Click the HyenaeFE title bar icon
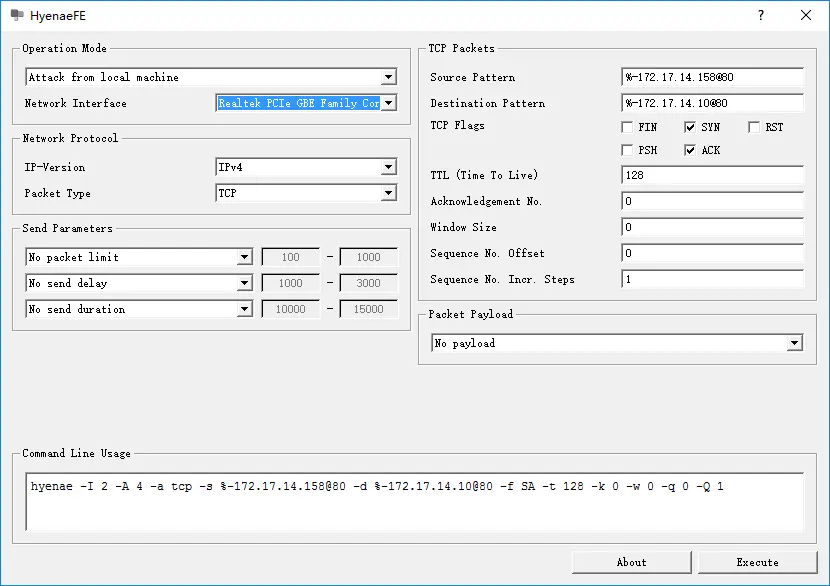830x586 pixels. [14, 15]
